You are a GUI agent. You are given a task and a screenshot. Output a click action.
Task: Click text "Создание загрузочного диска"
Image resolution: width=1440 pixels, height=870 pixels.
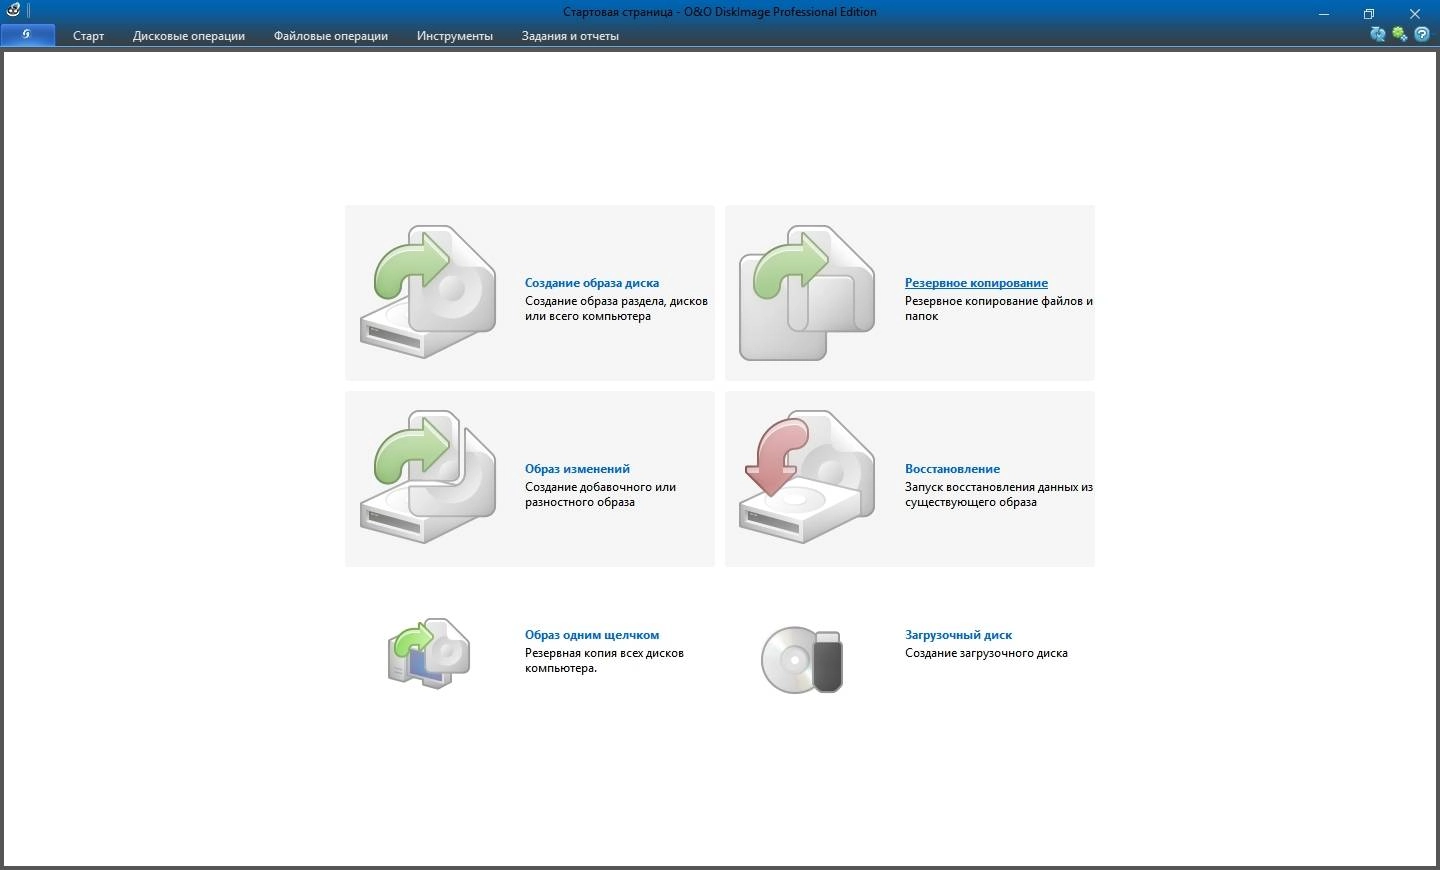tap(986, 653)
